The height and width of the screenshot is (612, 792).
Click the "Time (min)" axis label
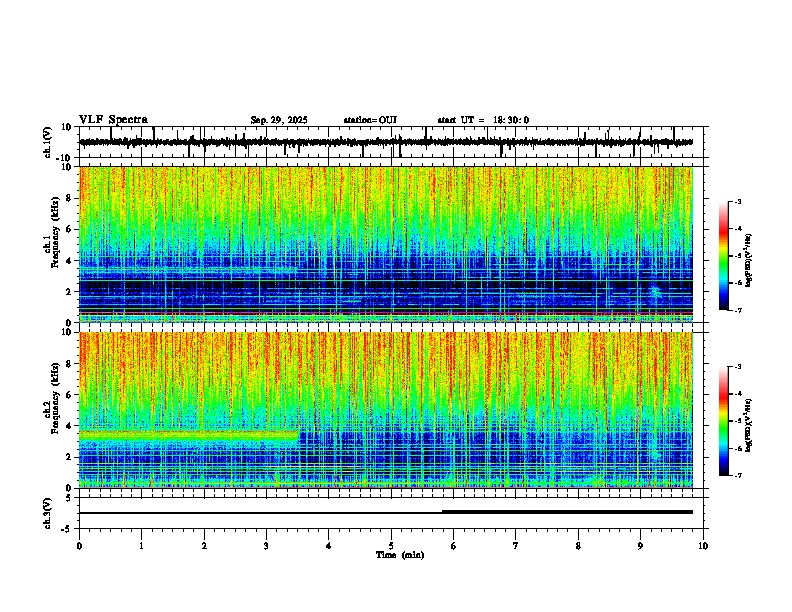[400, 555]
